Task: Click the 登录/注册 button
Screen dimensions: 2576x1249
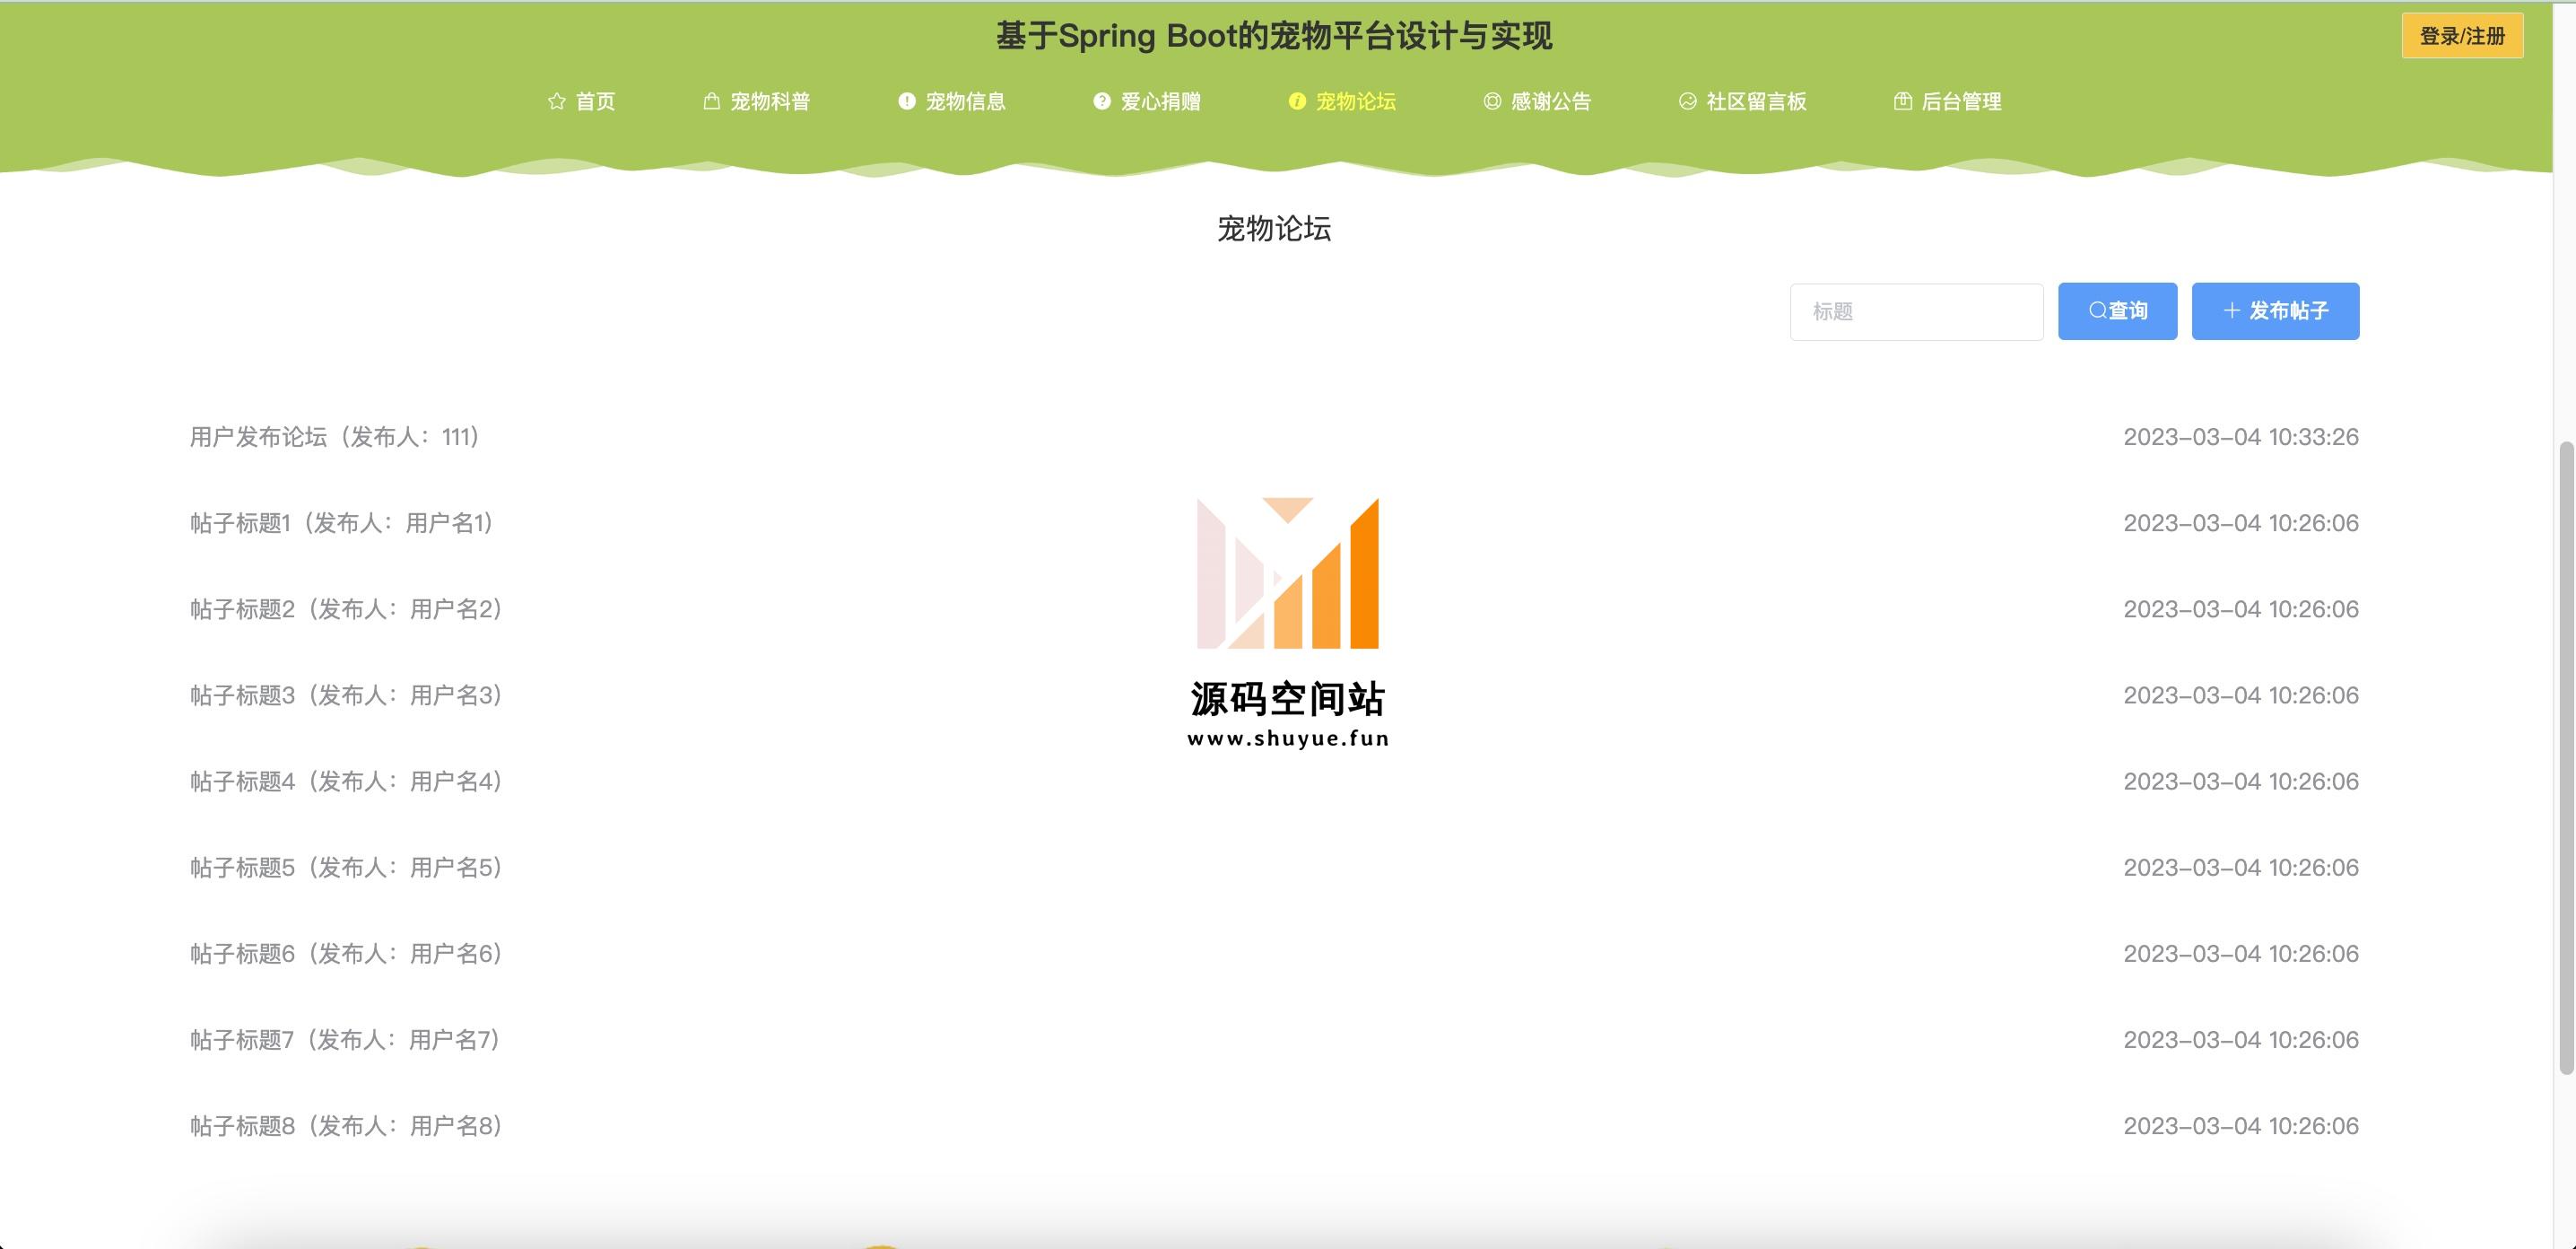Action: [2462, 36]
